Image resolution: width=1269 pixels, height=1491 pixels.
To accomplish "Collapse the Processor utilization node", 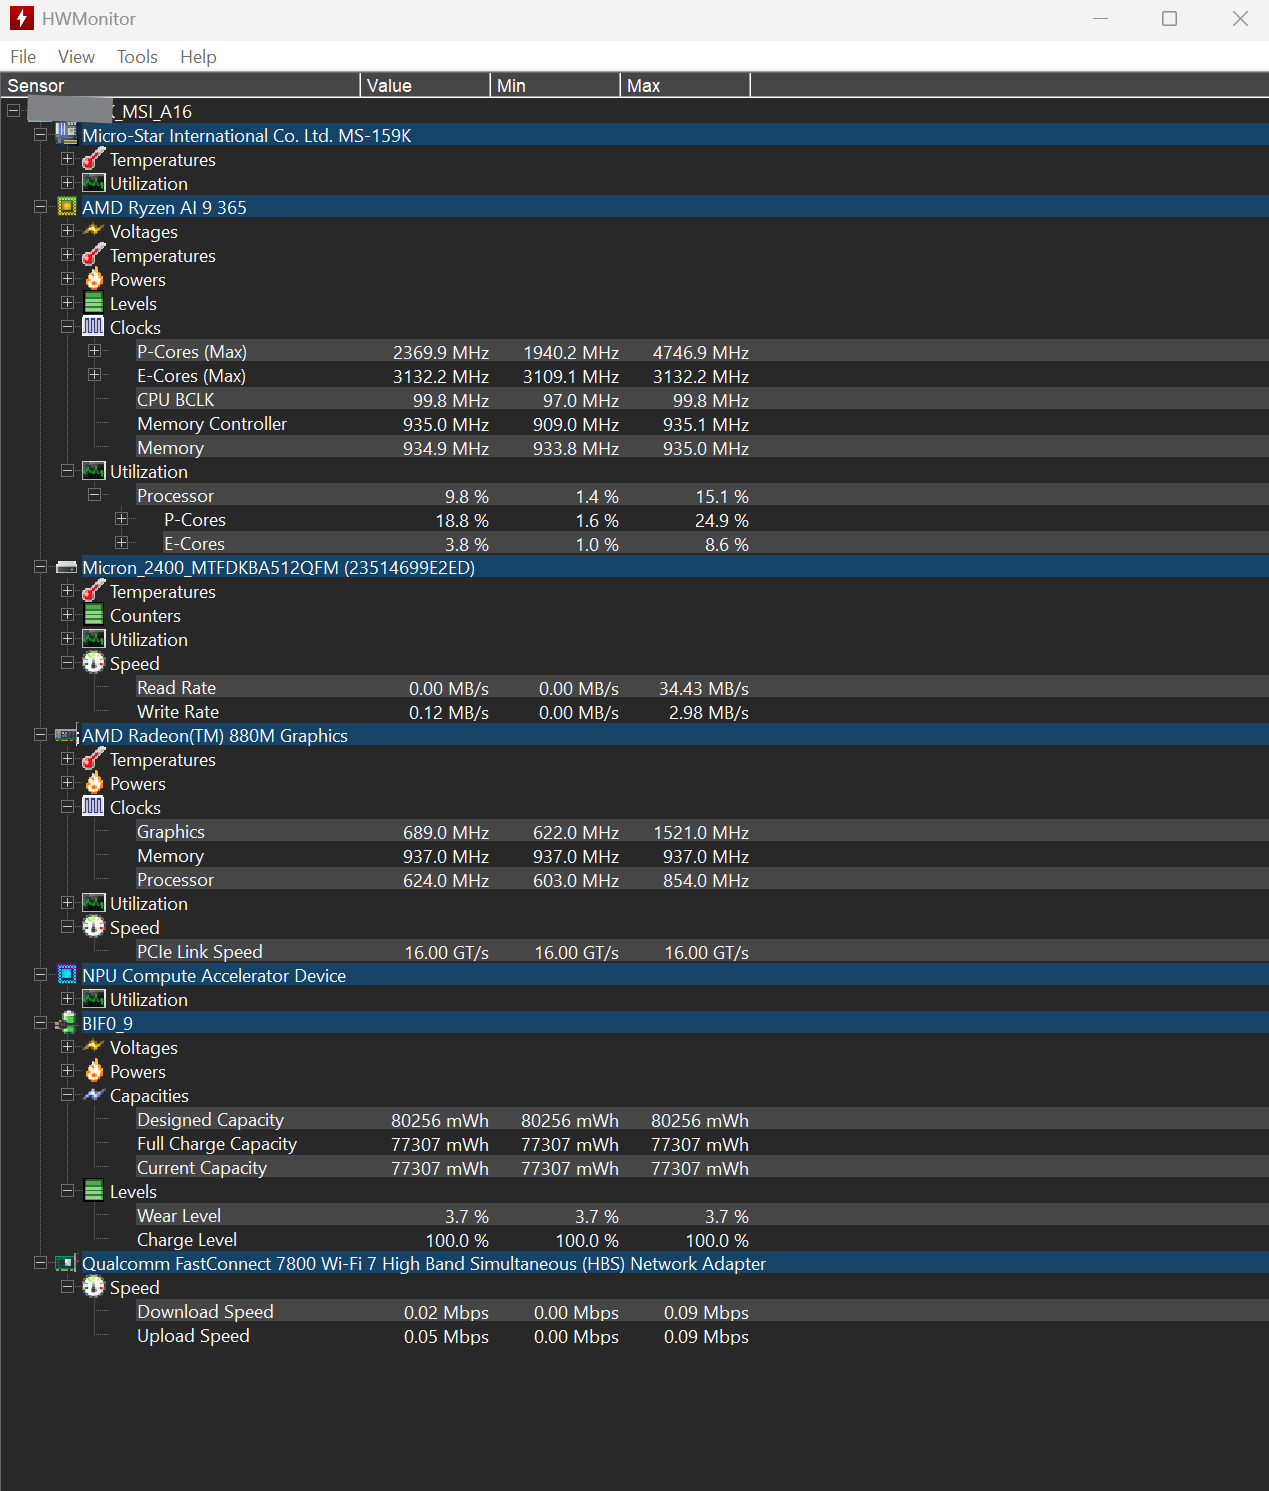I will [94, 495].
